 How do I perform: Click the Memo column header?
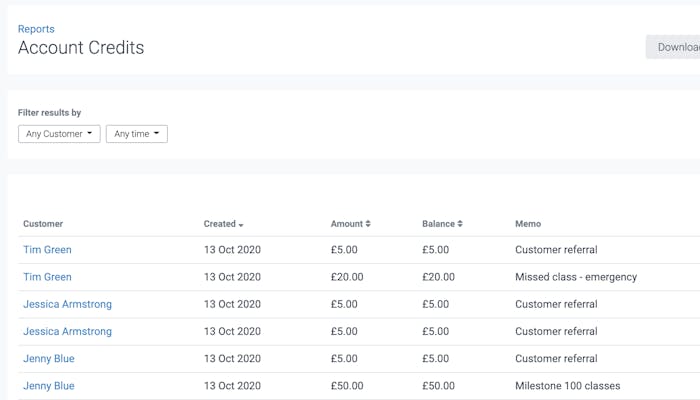pyautogui.click(x=528, y=224)
